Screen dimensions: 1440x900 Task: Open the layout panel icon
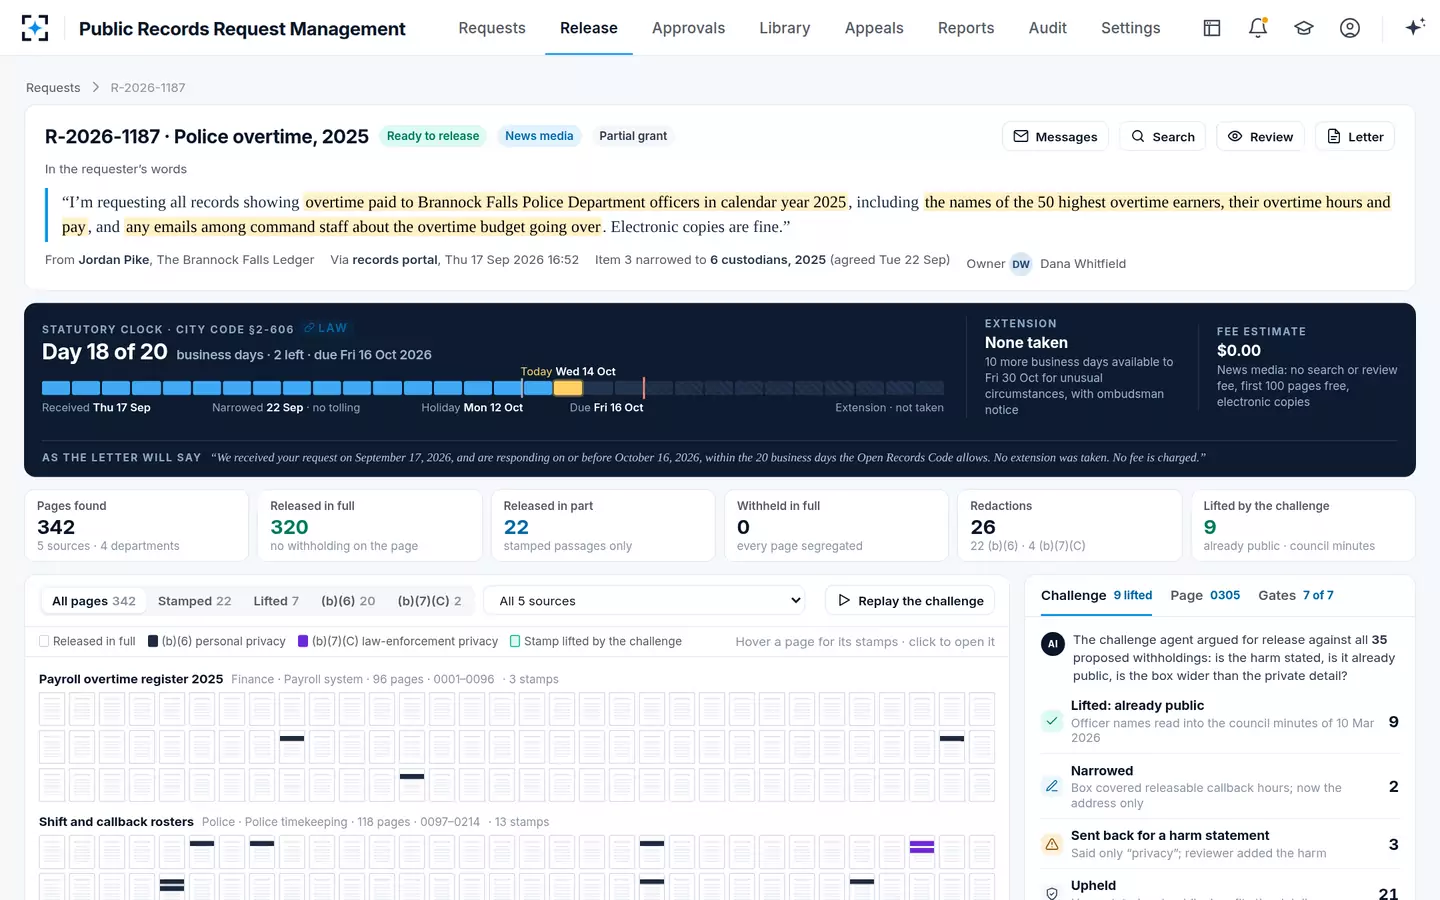click(1212, 28)
